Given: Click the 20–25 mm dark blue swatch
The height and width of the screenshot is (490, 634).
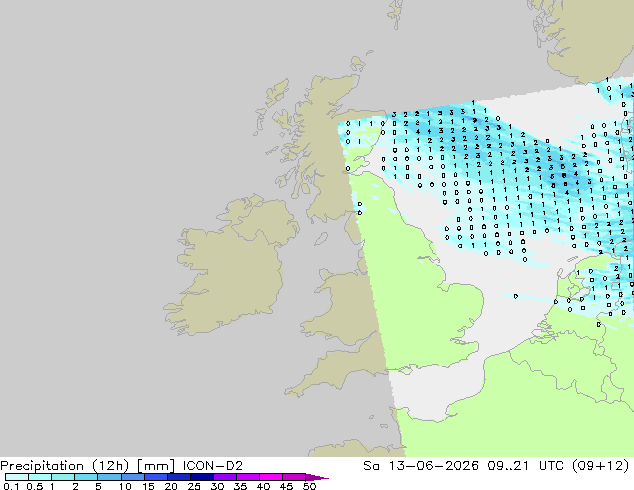Looking at the screenshot, I should 179,477.
